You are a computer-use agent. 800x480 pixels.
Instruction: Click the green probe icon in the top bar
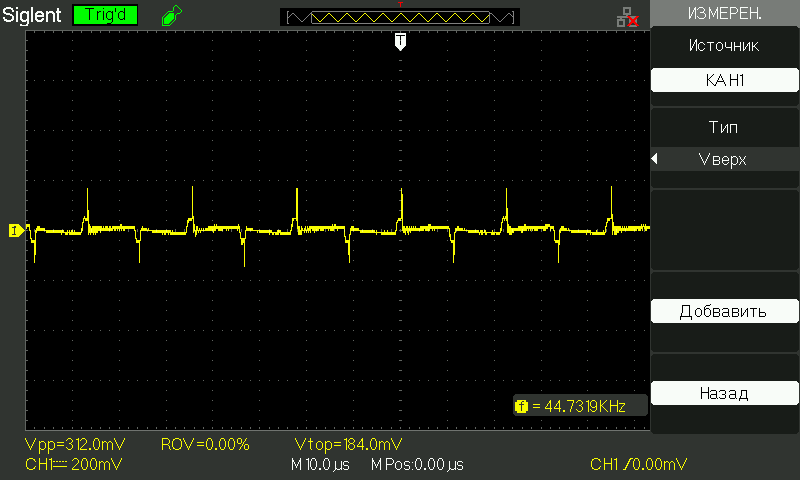[171, 16]
